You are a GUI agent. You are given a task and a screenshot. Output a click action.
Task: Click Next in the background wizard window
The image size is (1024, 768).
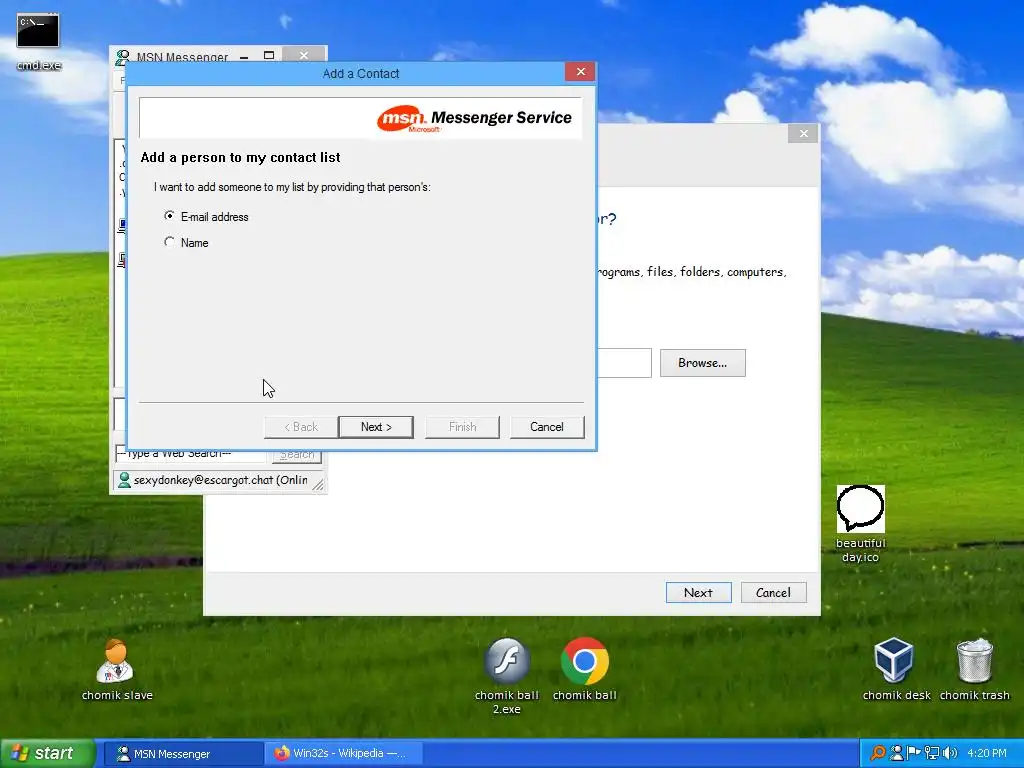[x=698, y=592]
